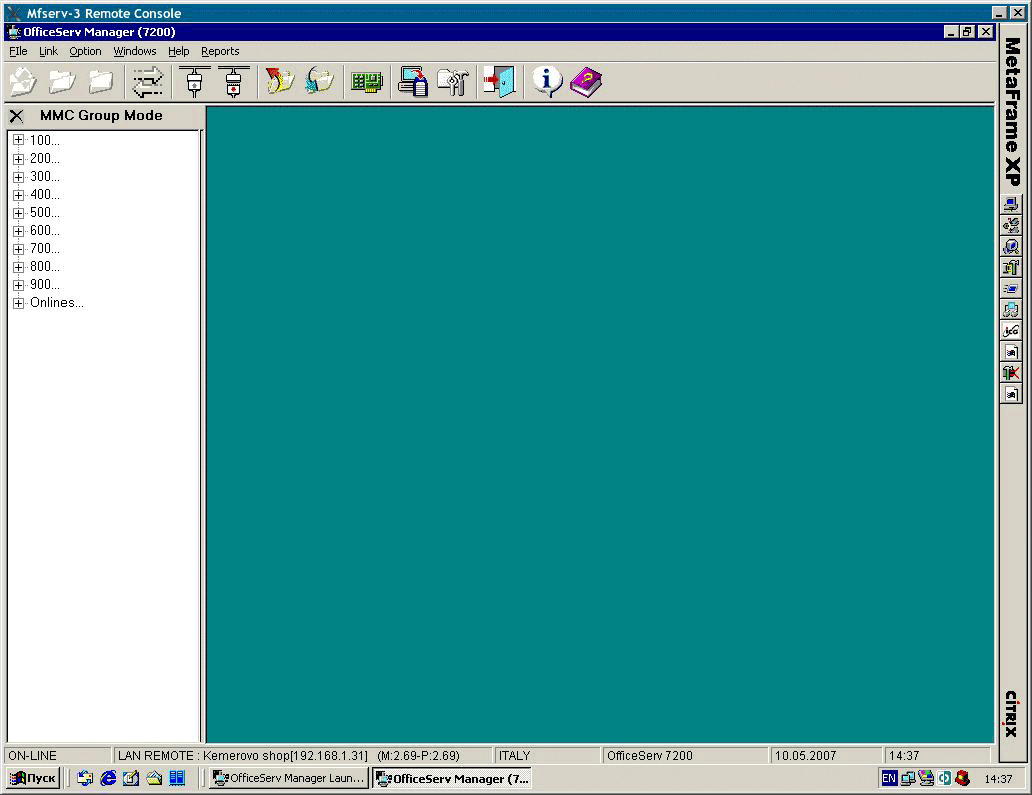Select the 'Onlines...' tree label
The width and height of the screenshot is (1032, 795).
click(x=57, y=303)
